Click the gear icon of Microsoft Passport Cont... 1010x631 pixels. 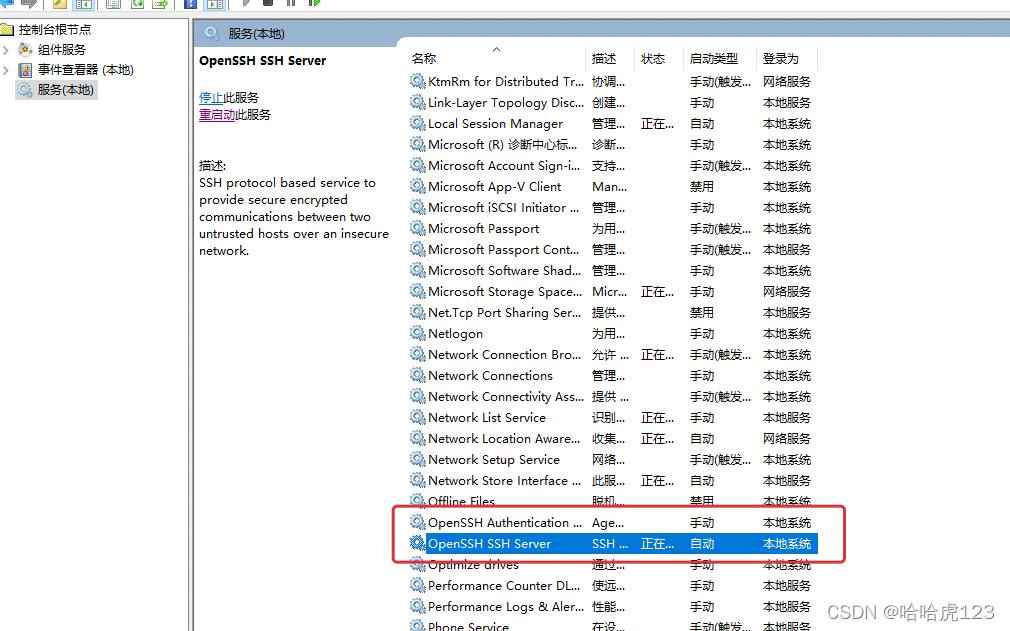tap(417, 249)
